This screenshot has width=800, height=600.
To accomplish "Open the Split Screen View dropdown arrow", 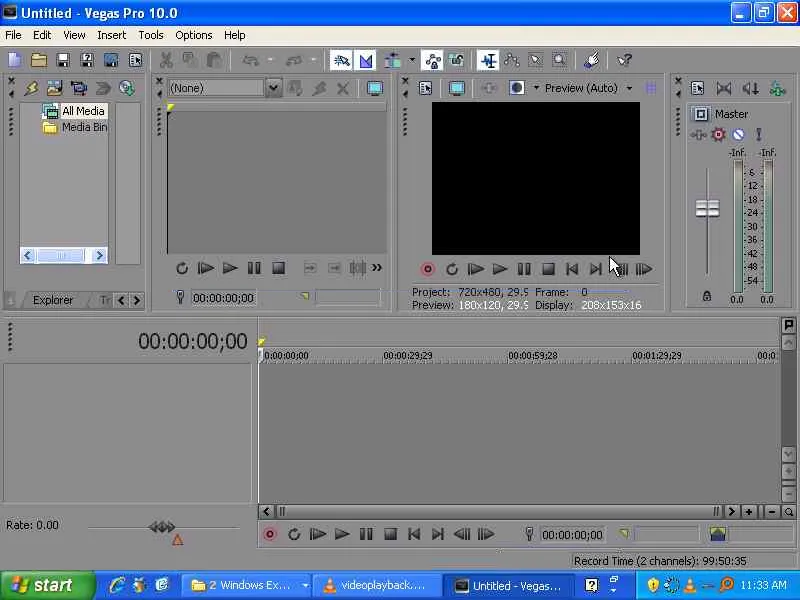I will (536, 88).
